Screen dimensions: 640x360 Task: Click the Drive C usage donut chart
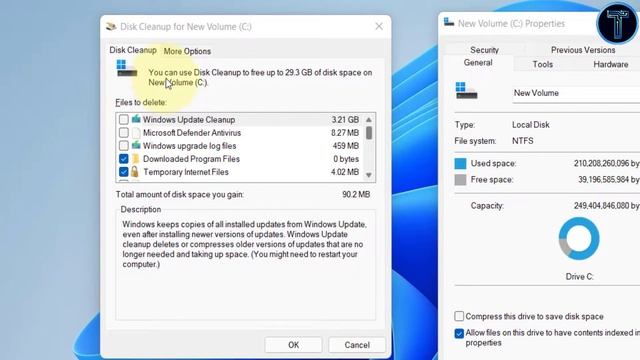pos(579,239)
